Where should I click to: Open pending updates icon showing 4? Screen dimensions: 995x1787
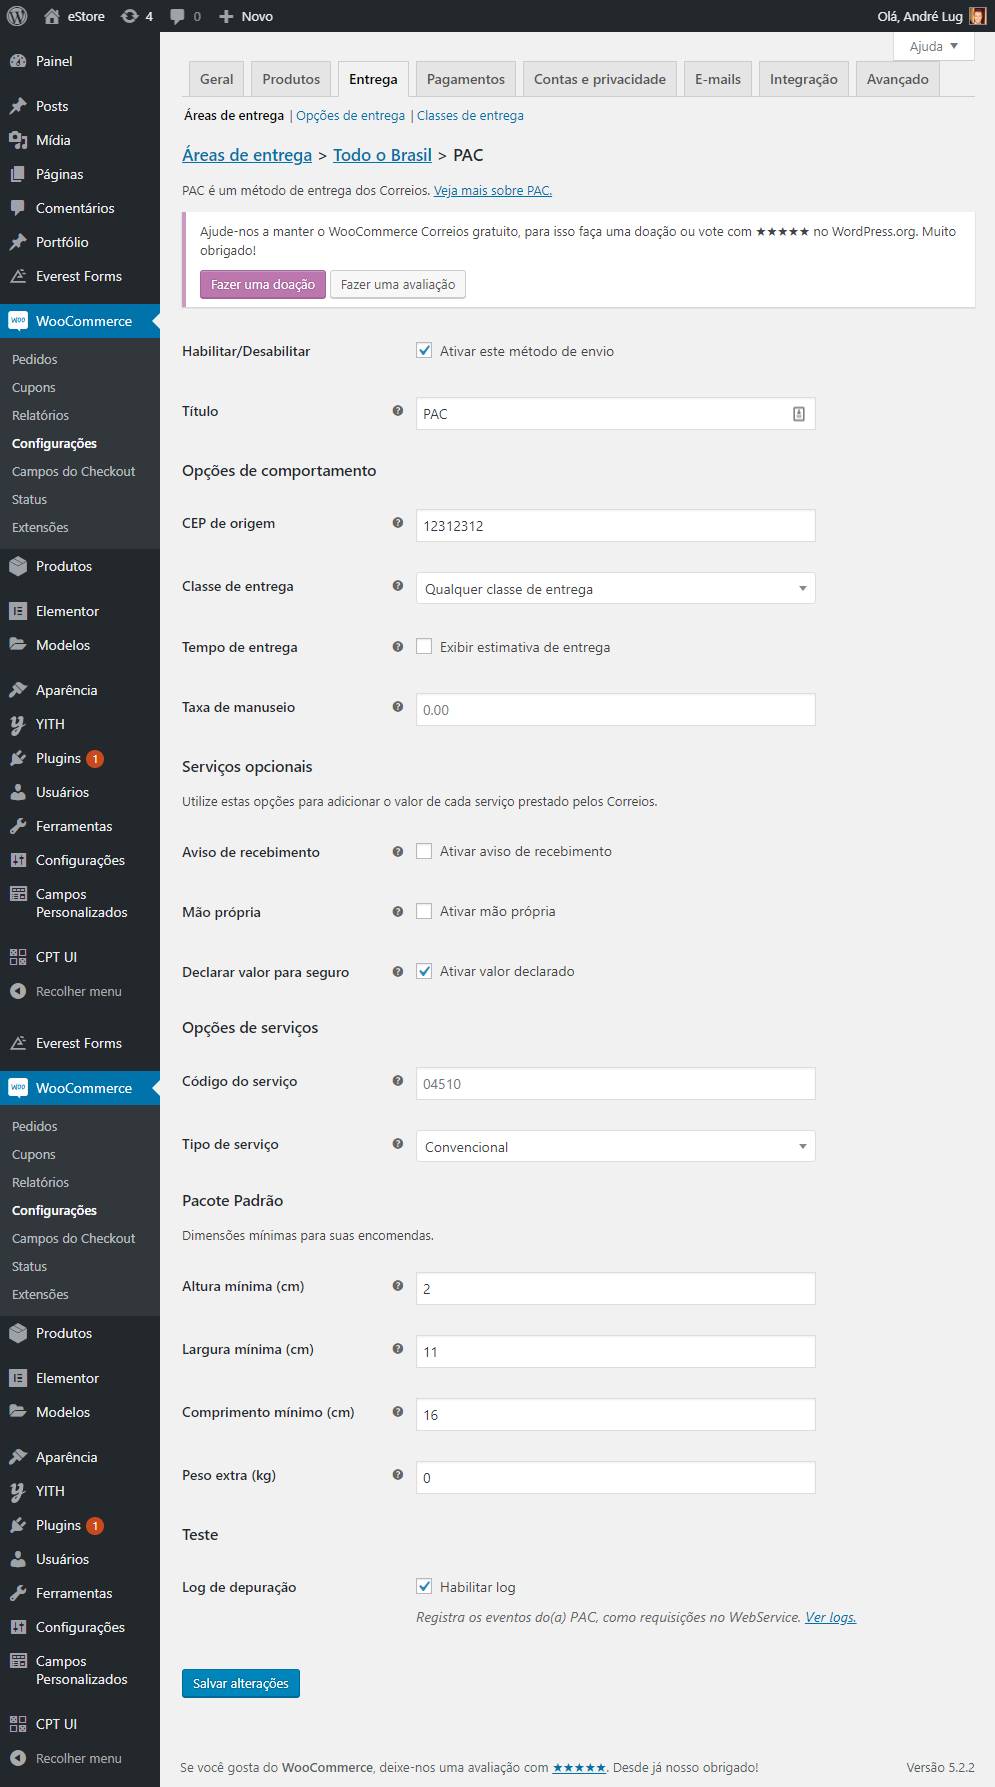pos(130,16)
